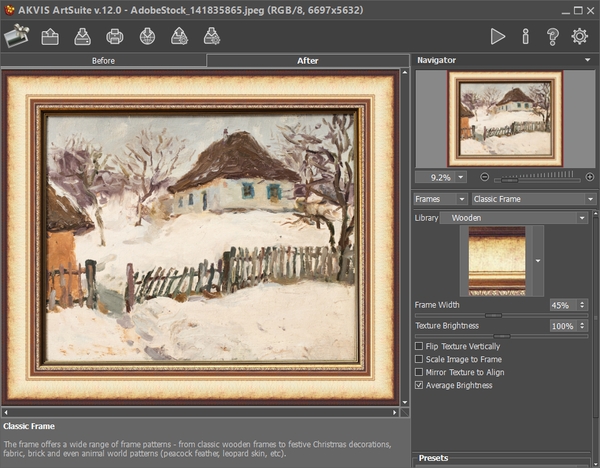Click image view horizontal scrollbar right arrow
The width and height of the screenshot is (600, 468).
click(395, 412)
